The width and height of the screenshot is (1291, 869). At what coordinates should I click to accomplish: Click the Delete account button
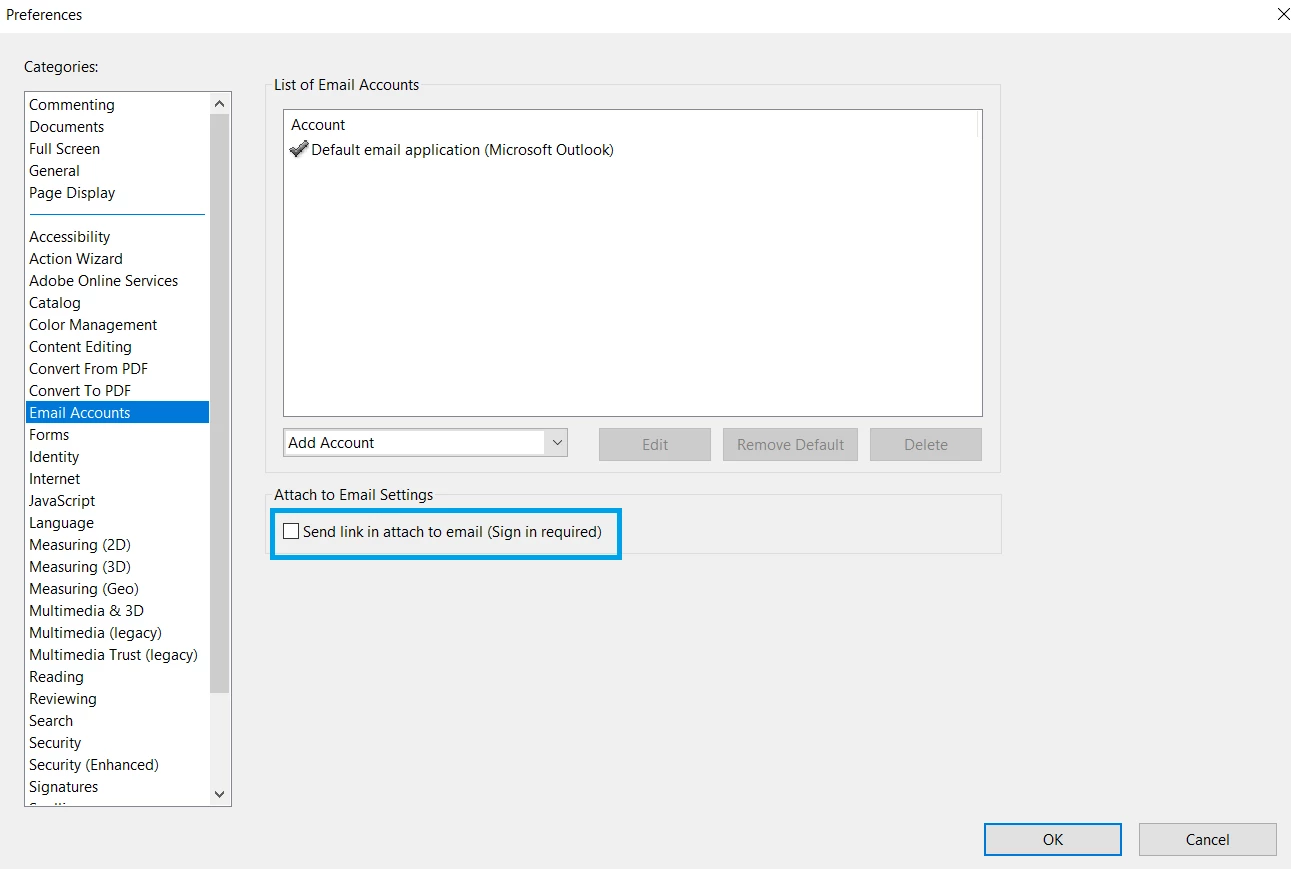pyautogui.click(x=926, y=445)
